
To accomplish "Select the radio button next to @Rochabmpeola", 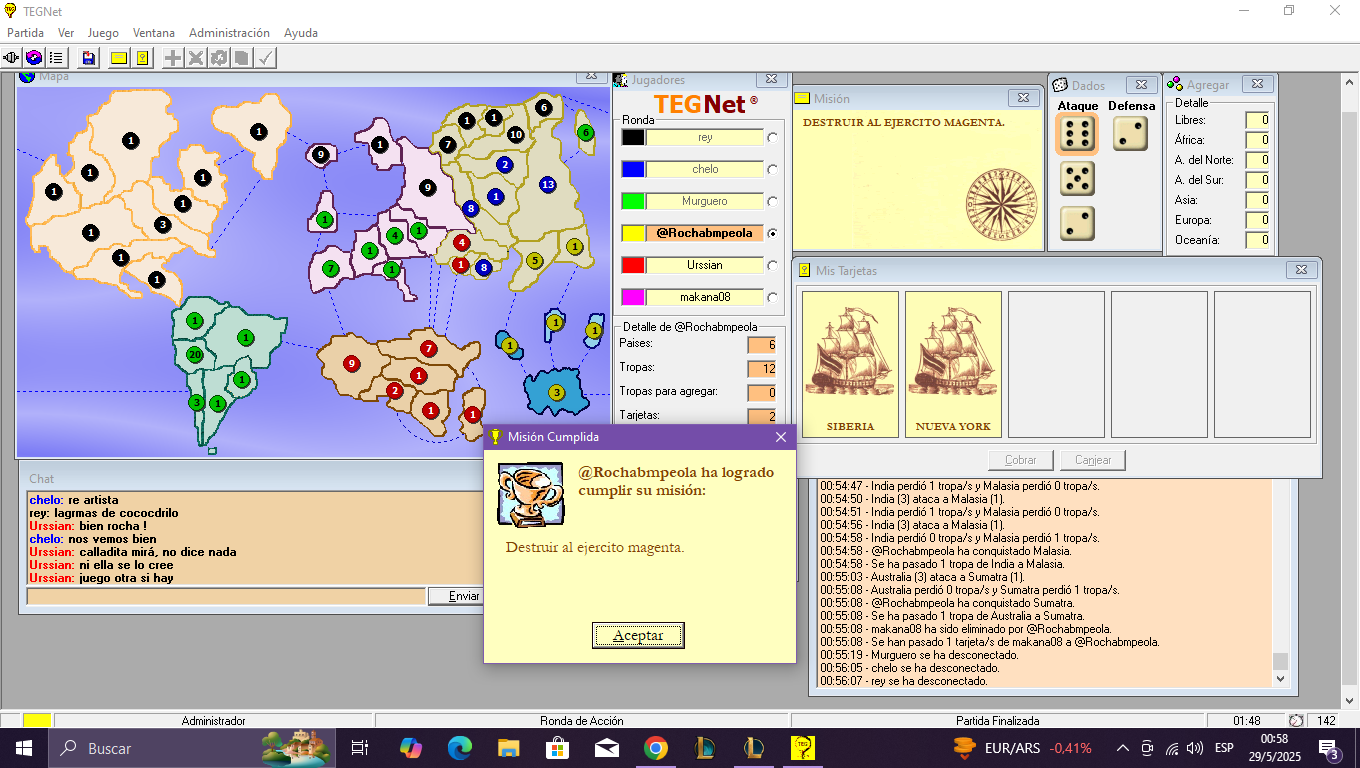I will click(x=772, y=234).
